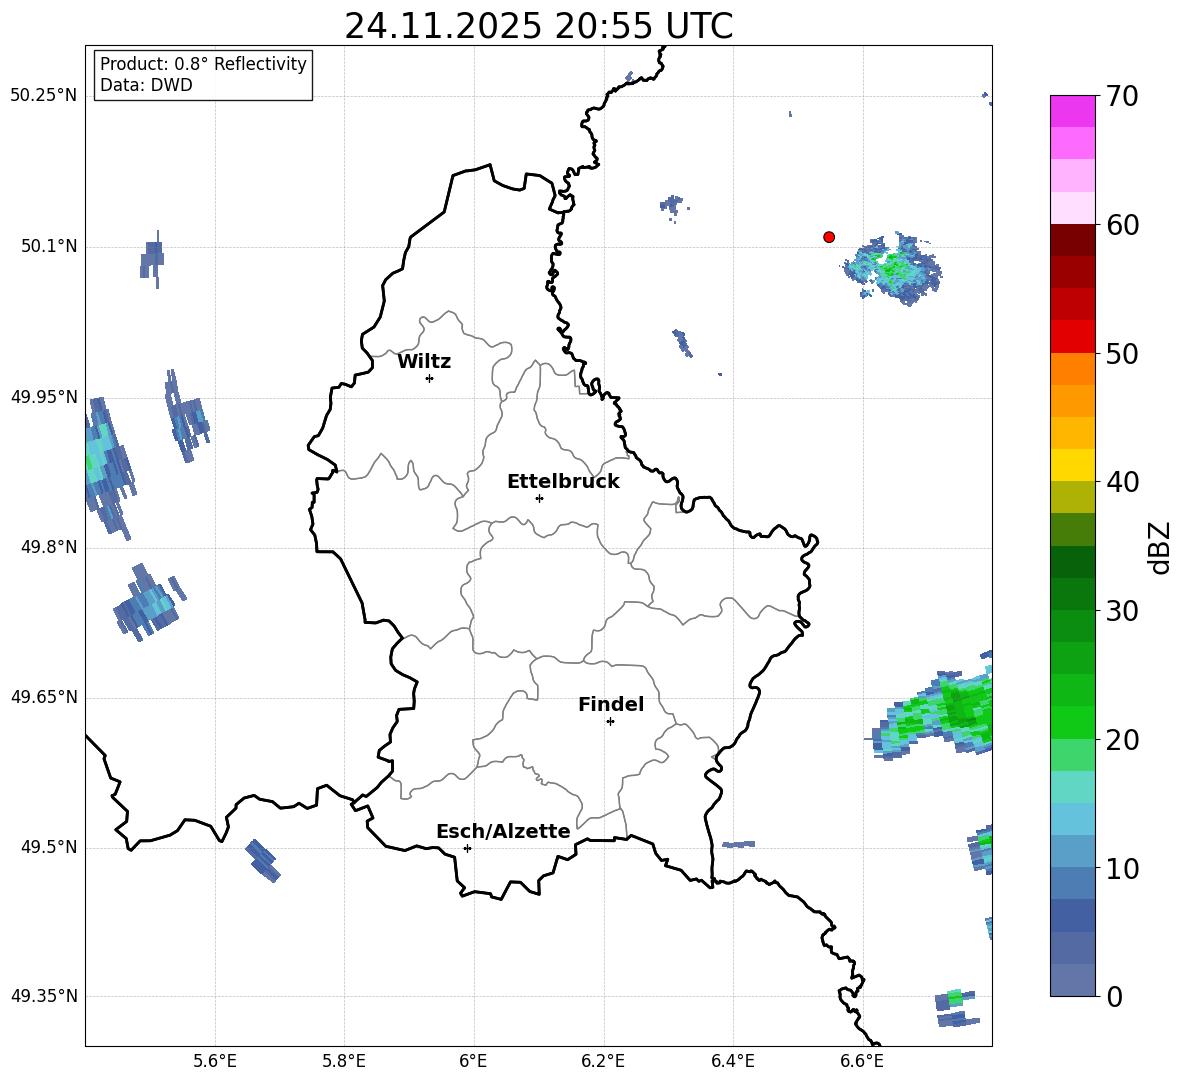This screenshot has height=1081, width=1184.
Task: Select the Findel city label
Action: tap(611, 704)
